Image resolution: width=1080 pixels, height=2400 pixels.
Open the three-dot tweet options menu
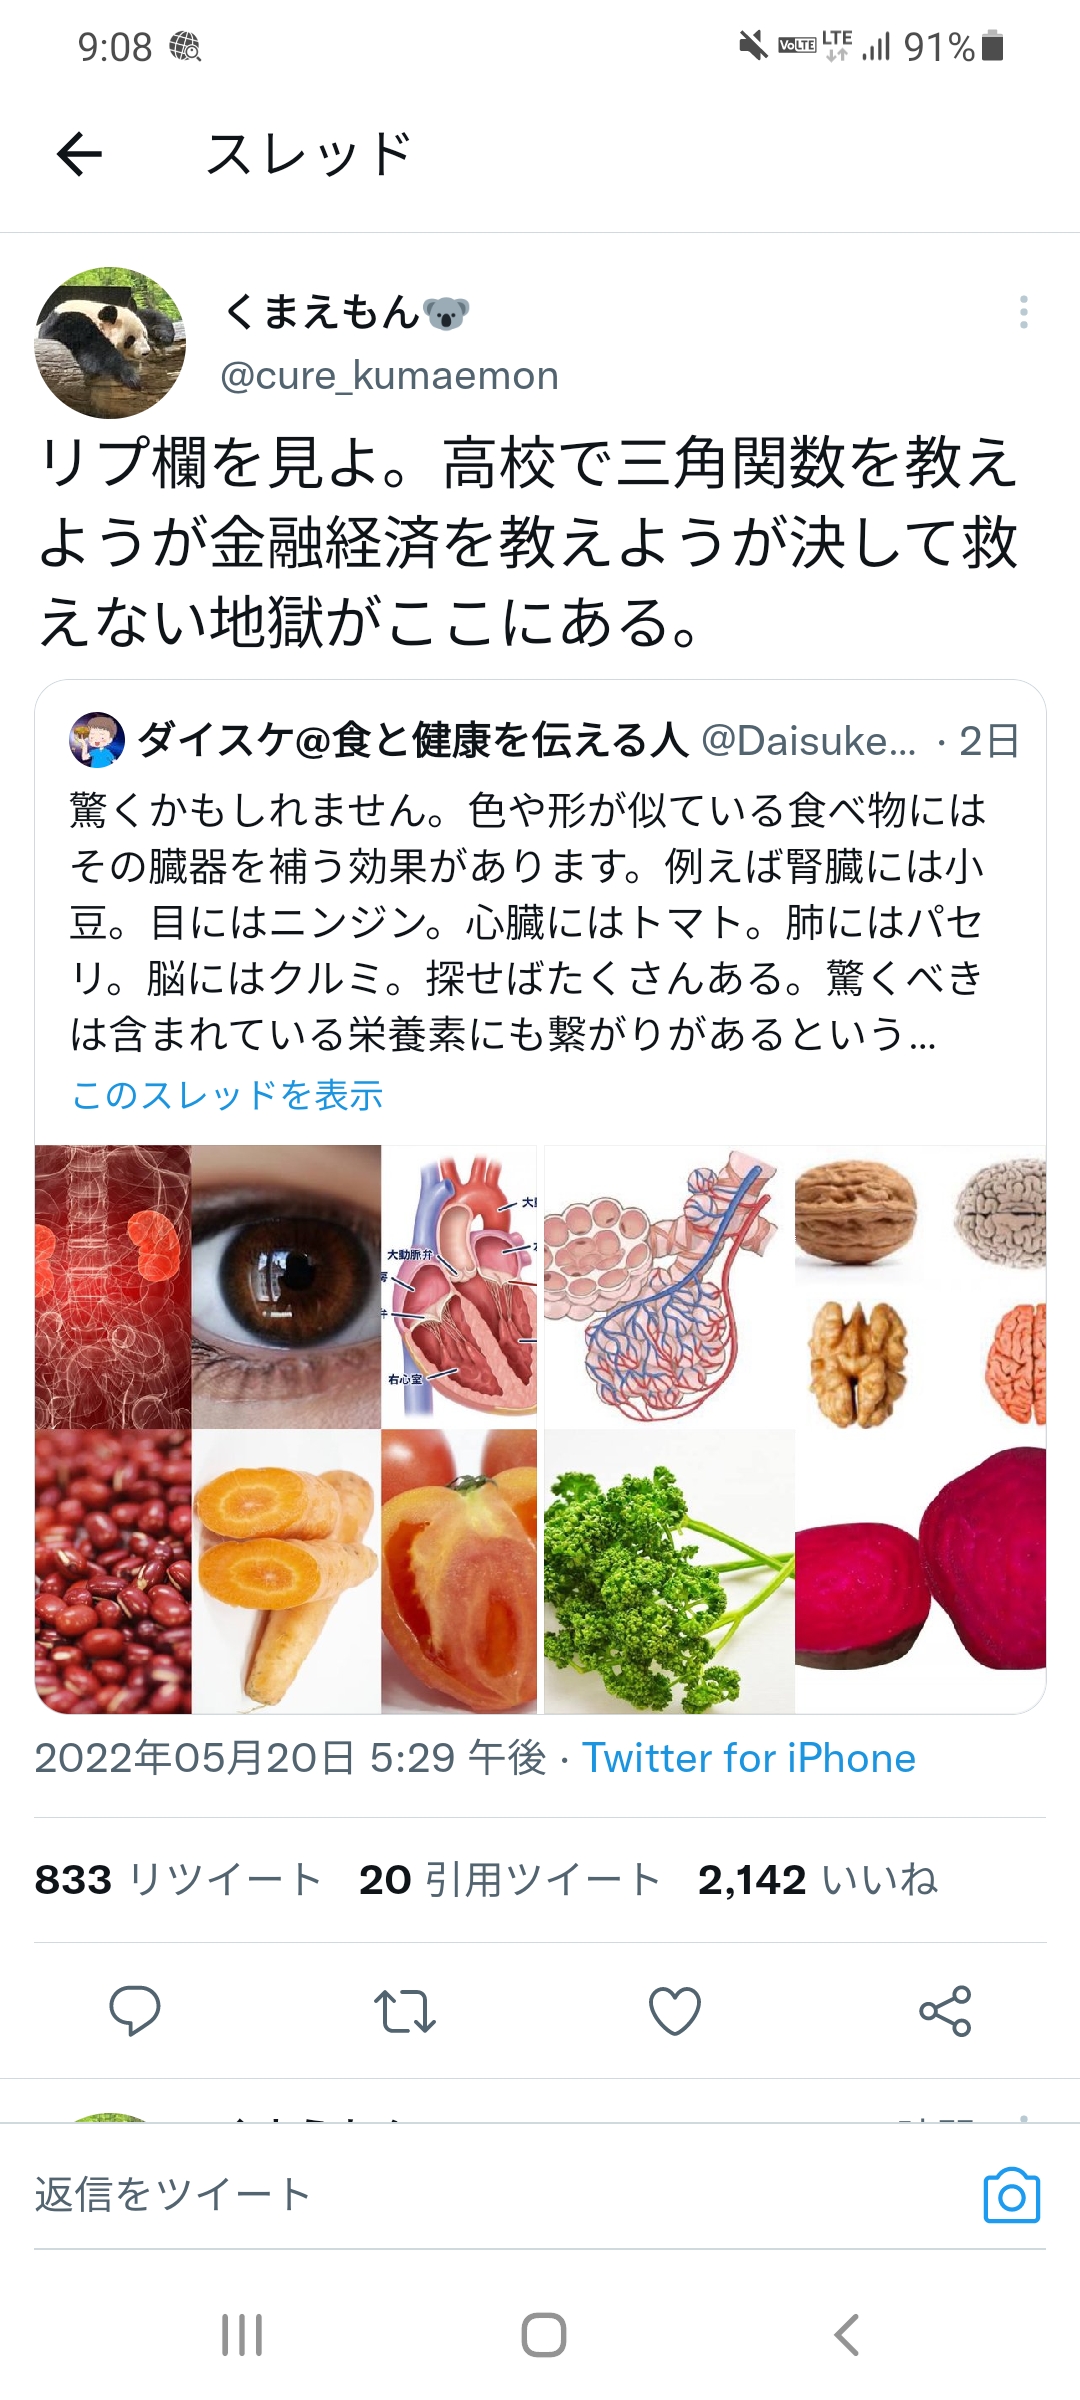[x=1023, y=312]
